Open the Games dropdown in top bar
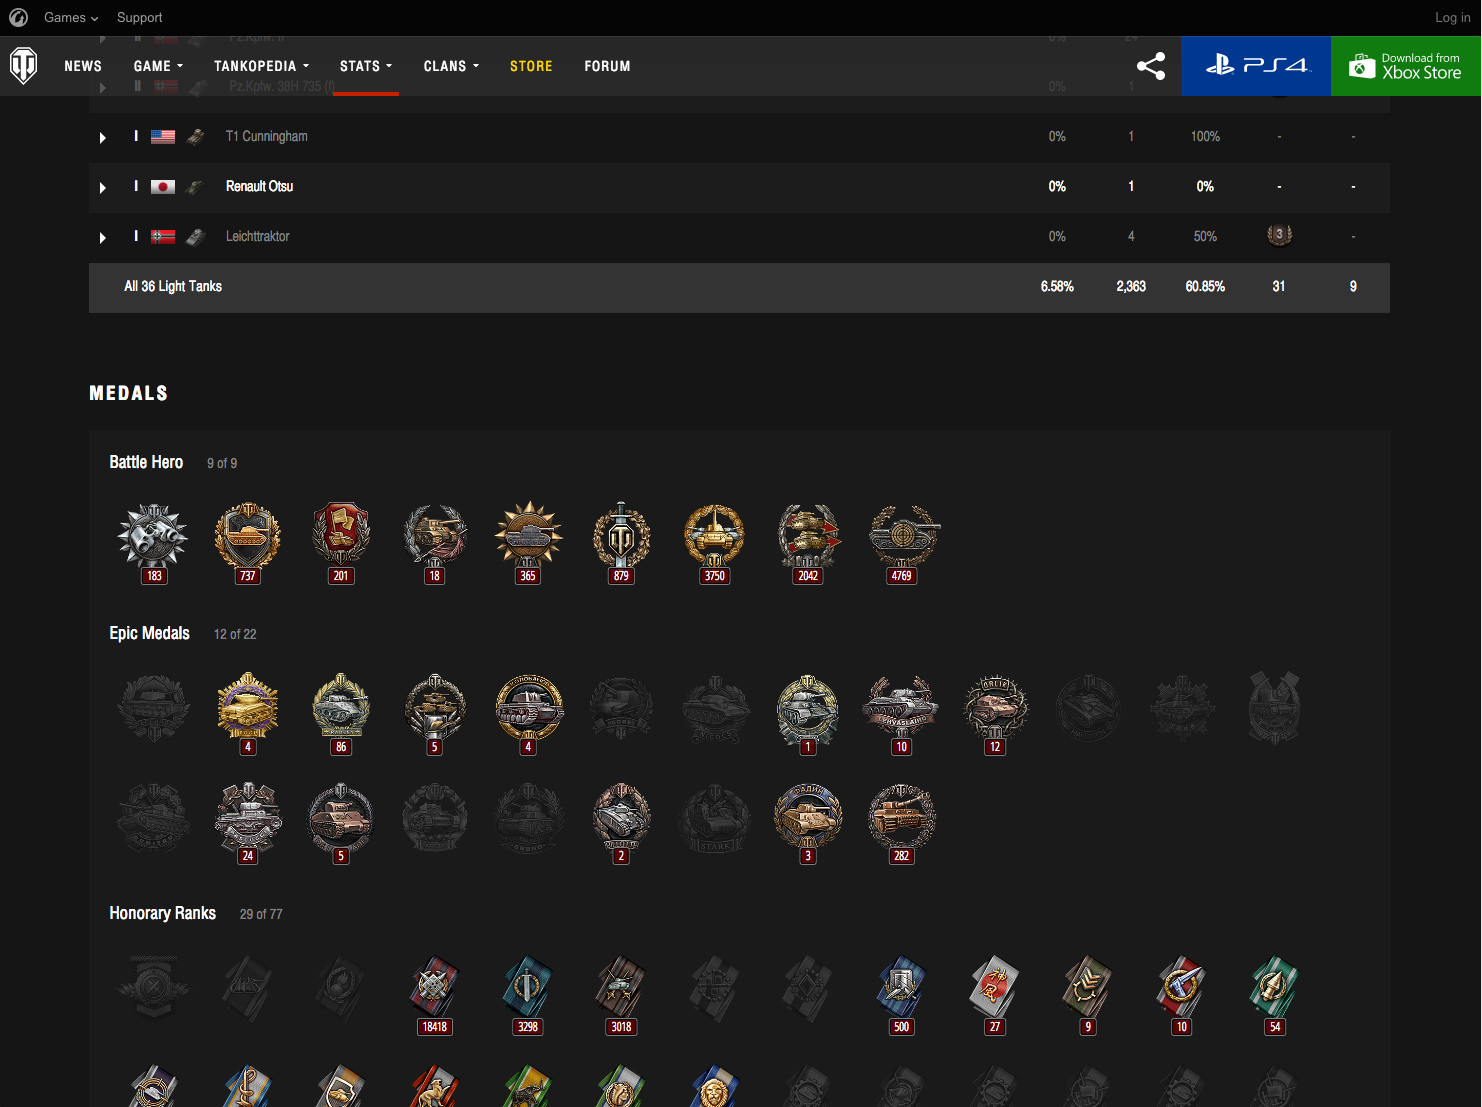The image size is (1482, 1107). point(71,17)
